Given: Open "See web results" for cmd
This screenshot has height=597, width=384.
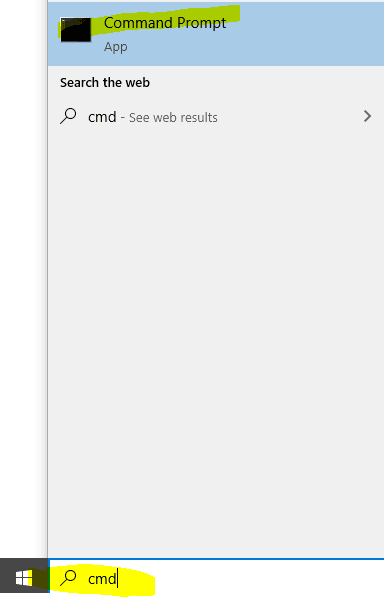Looking at the screenshot, I should 173,118.
